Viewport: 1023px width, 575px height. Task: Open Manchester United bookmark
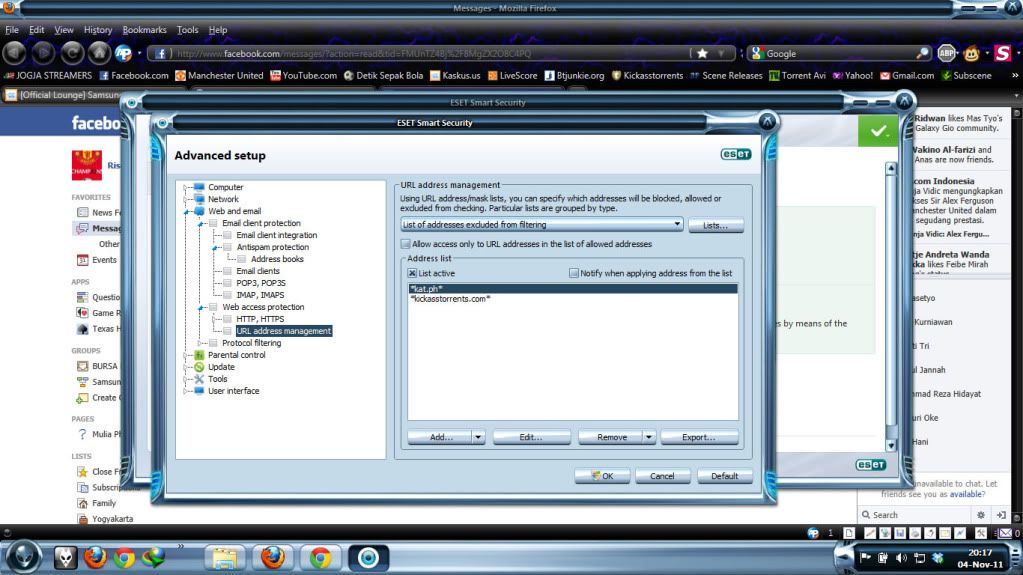pos(219,76)
